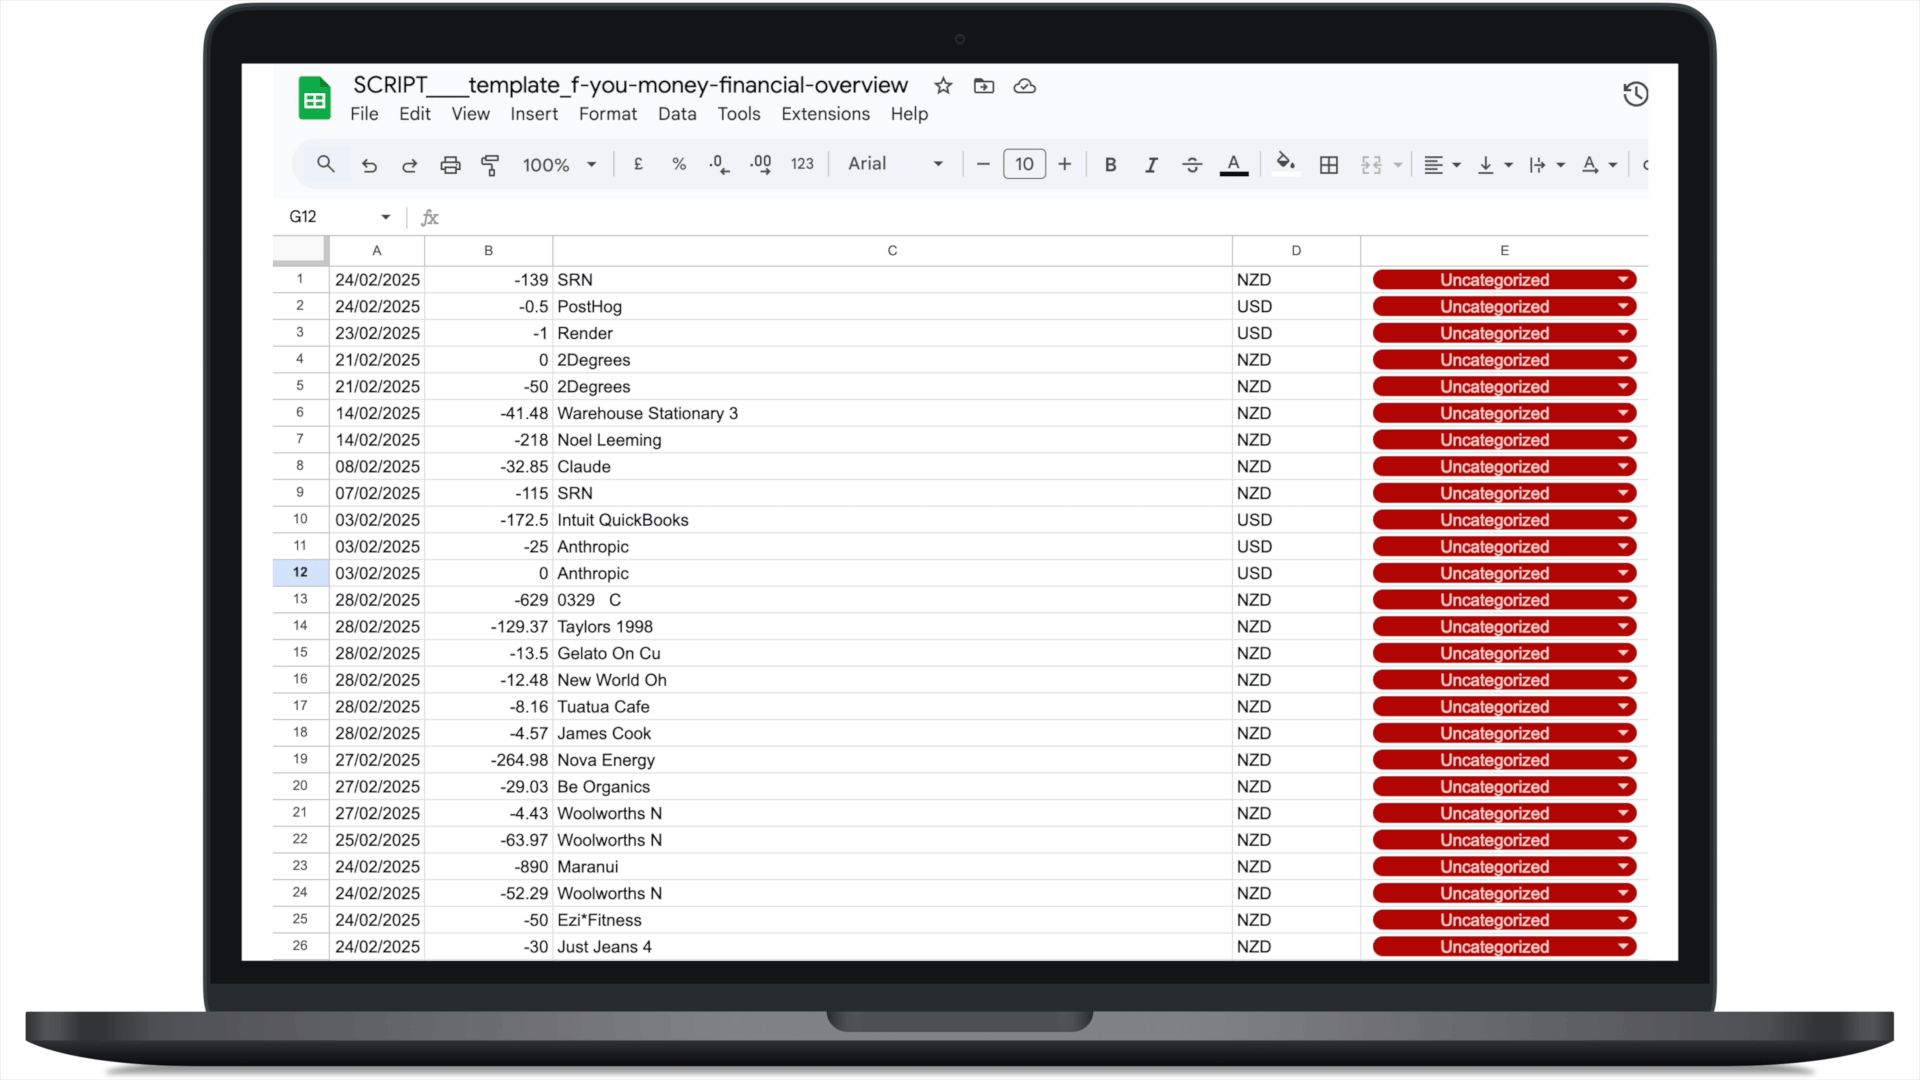The width and height of the screenshot is (1920, 1080).
Task: Click the search menus magnifier icon
Action: pyautogui.click(x=326, y=164)
